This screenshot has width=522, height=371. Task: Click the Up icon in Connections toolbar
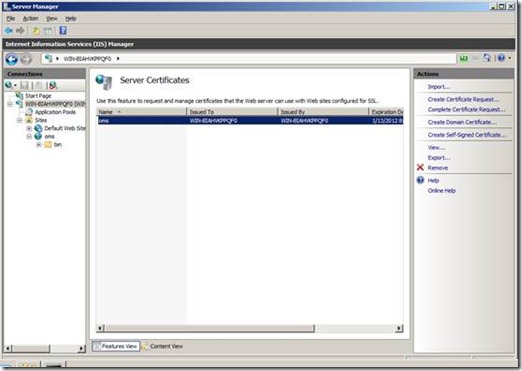(x=39, y=85)
